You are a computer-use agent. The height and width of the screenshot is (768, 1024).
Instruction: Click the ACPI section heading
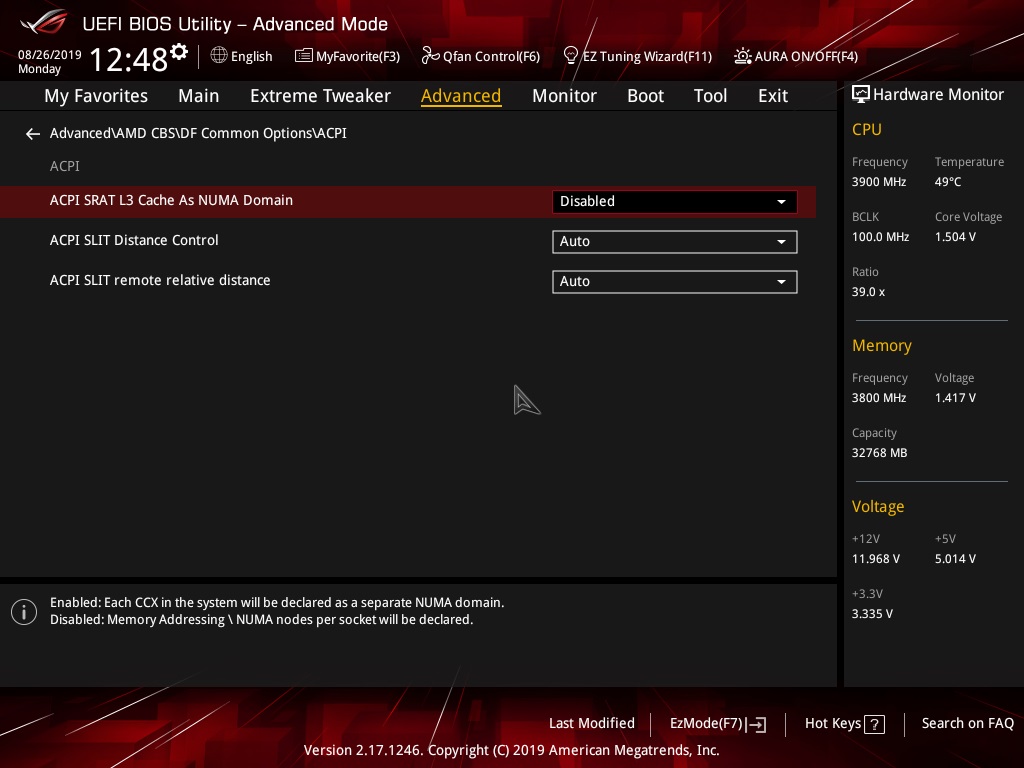point(65,167)
